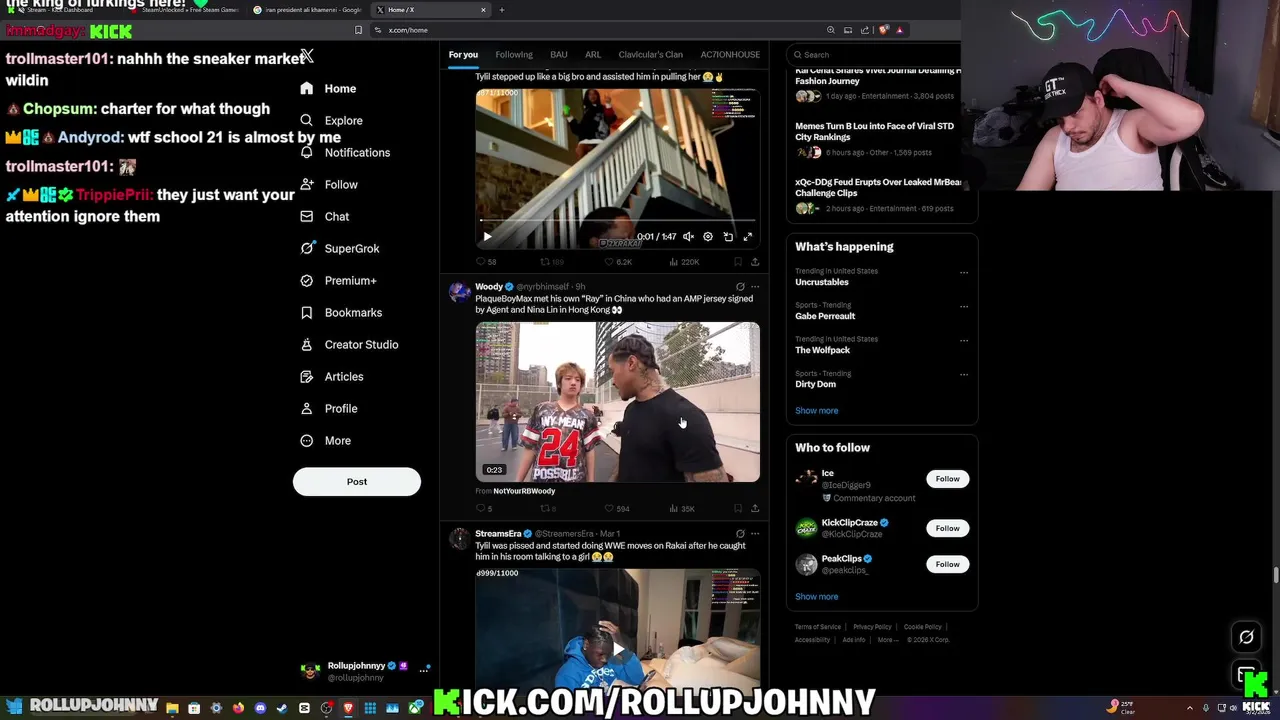Viewport: 1280px width, 720px height.
Task: Open the Terms of Service link
Action: [818, 627]
